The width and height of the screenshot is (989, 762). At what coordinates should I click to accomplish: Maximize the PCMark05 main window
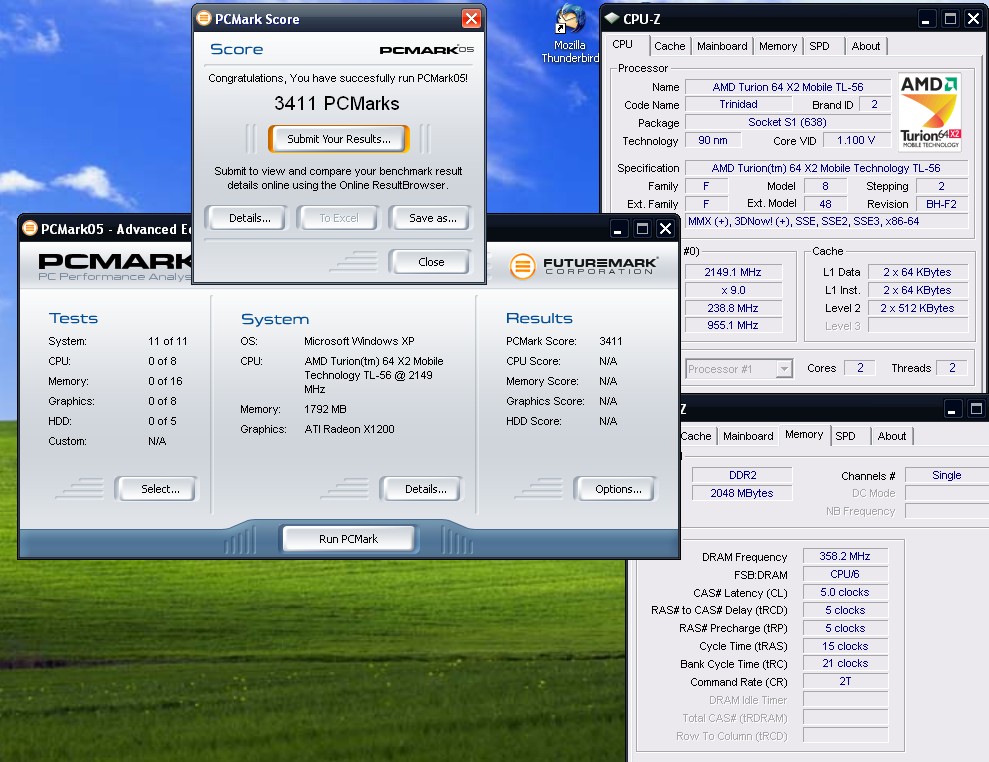pos(642,228)
